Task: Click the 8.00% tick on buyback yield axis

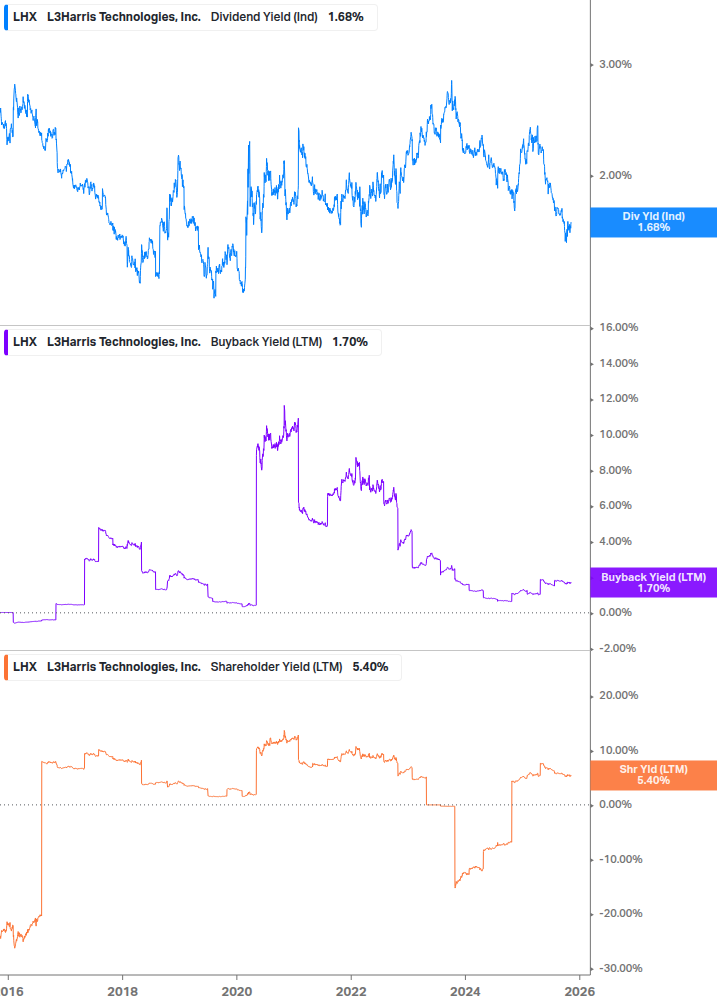Action: tap(615, 470)
